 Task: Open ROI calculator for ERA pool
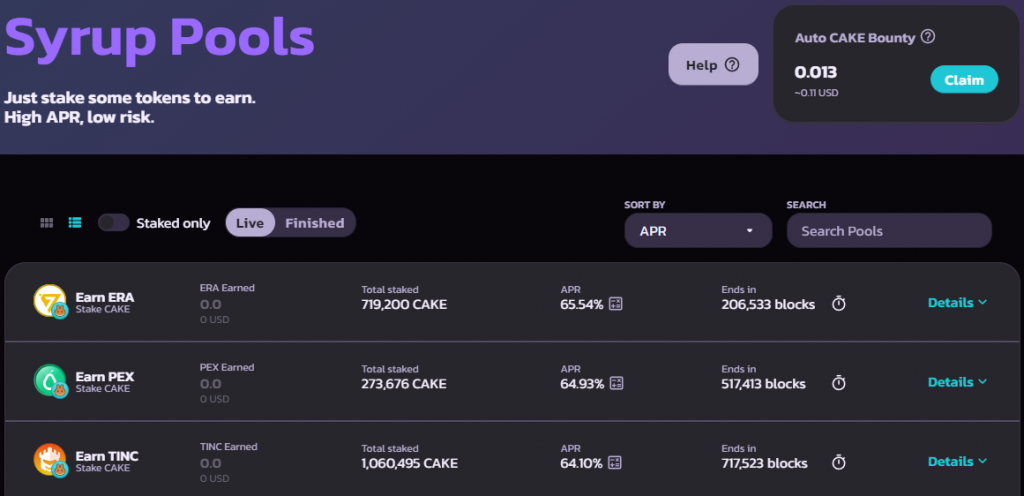point(616,304)
